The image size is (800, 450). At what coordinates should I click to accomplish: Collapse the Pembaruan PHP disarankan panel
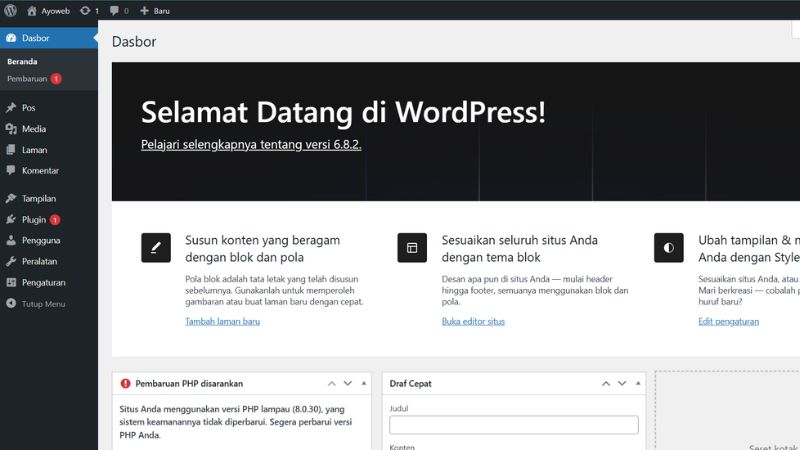[365, 383]
